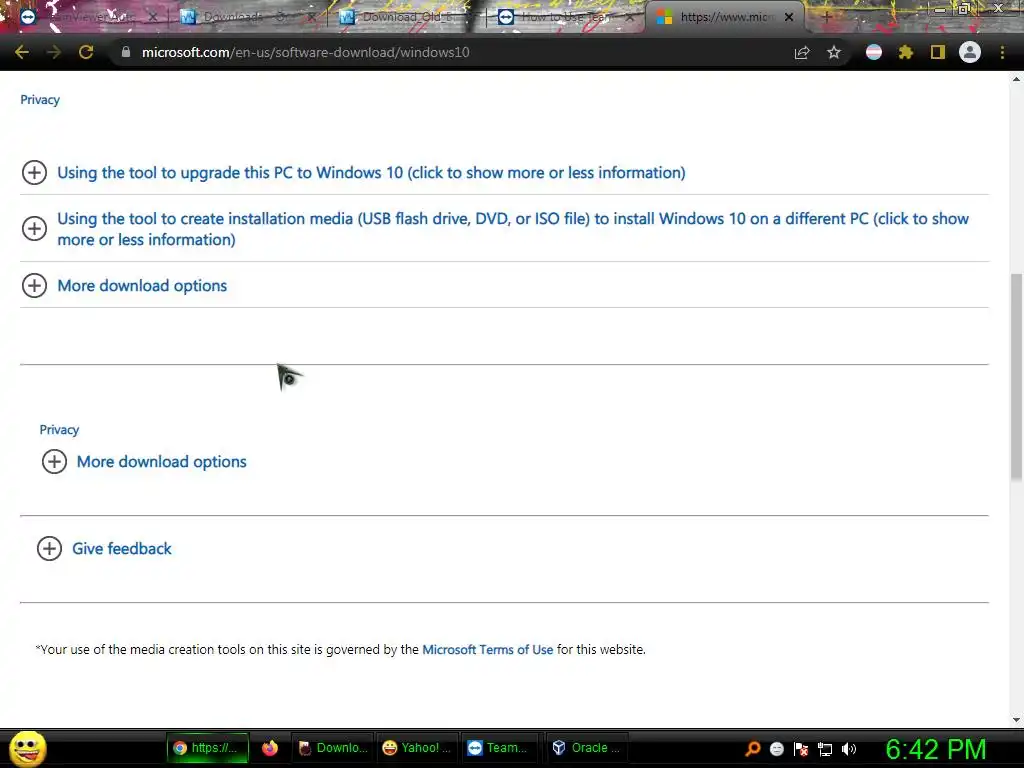Bookmark this page with the star icon
Image resolution: width=1024 pixels, height=768 pixels.
pos(834,52)
